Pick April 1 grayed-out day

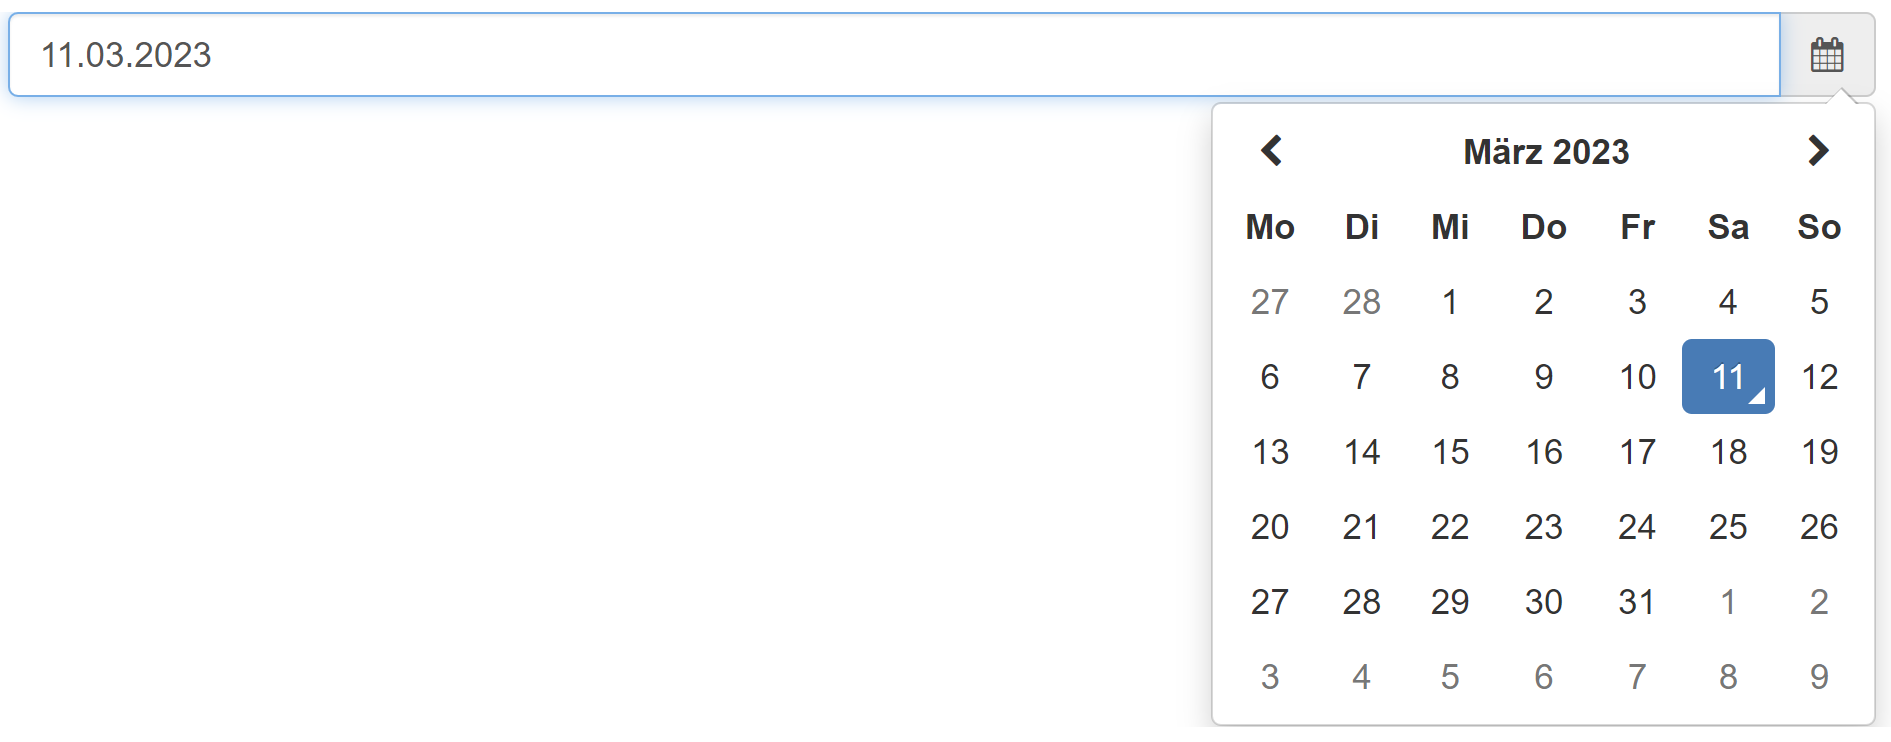pos(1728,602)
